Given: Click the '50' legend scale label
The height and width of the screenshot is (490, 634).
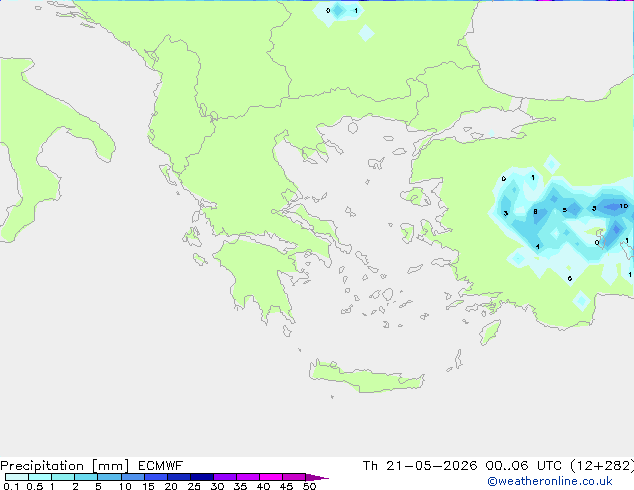Looking at the screenshot, I should pyautogui.click(x=309, y=486).
